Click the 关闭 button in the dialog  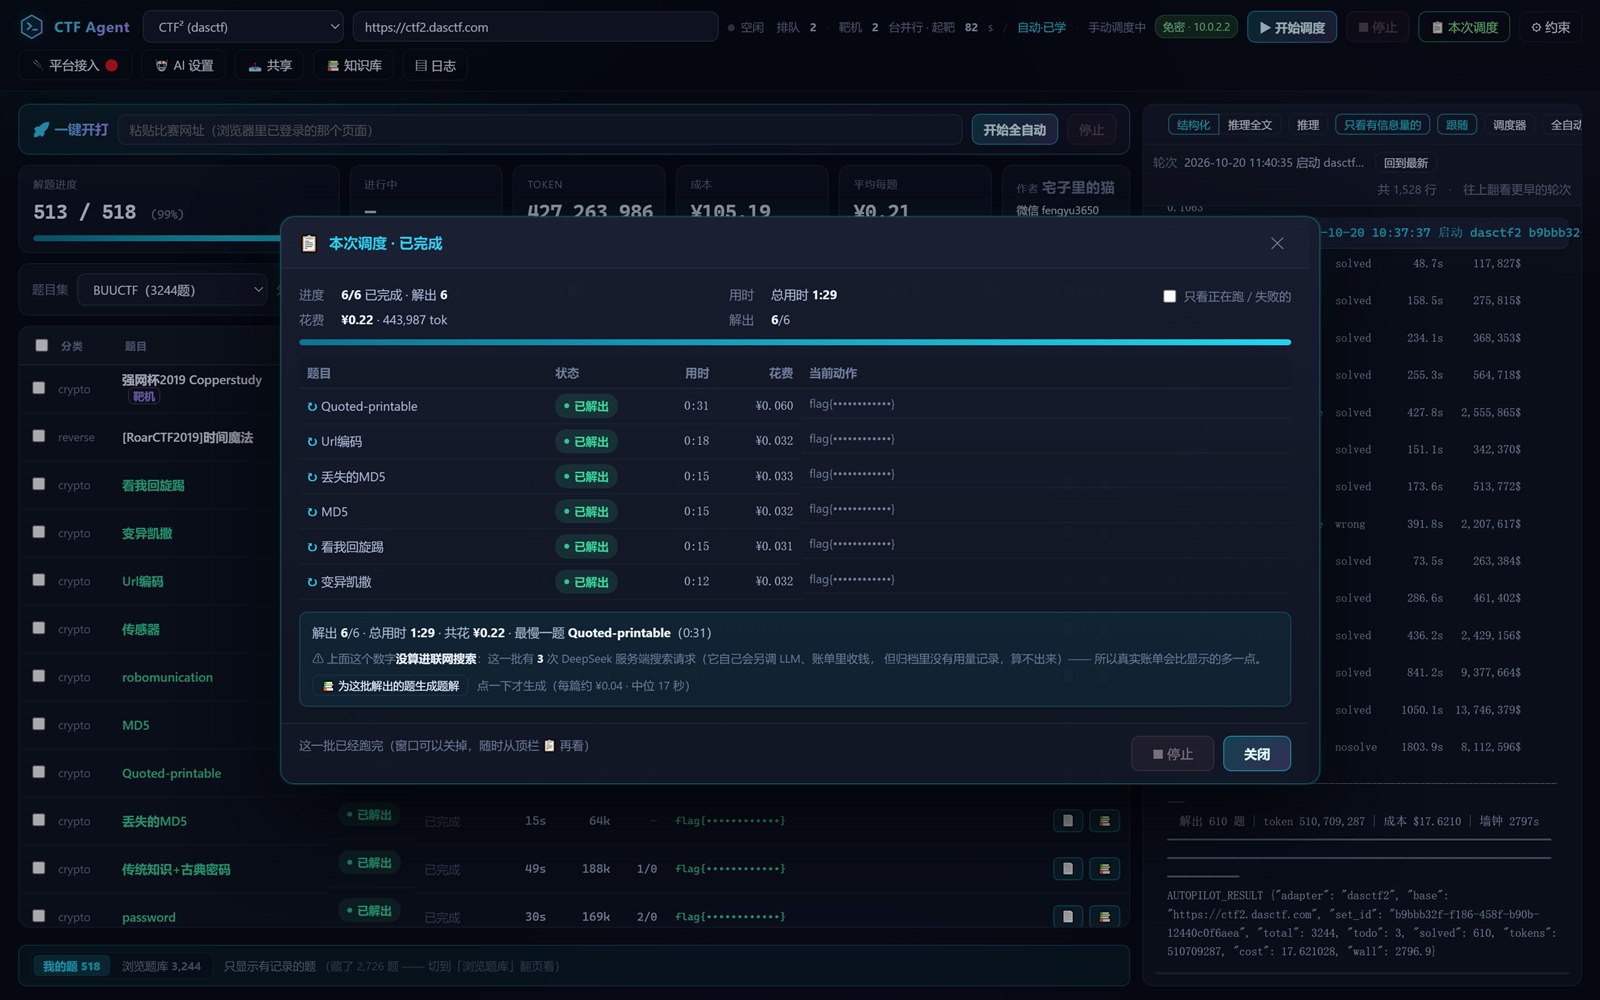(x=1257, y=754)
